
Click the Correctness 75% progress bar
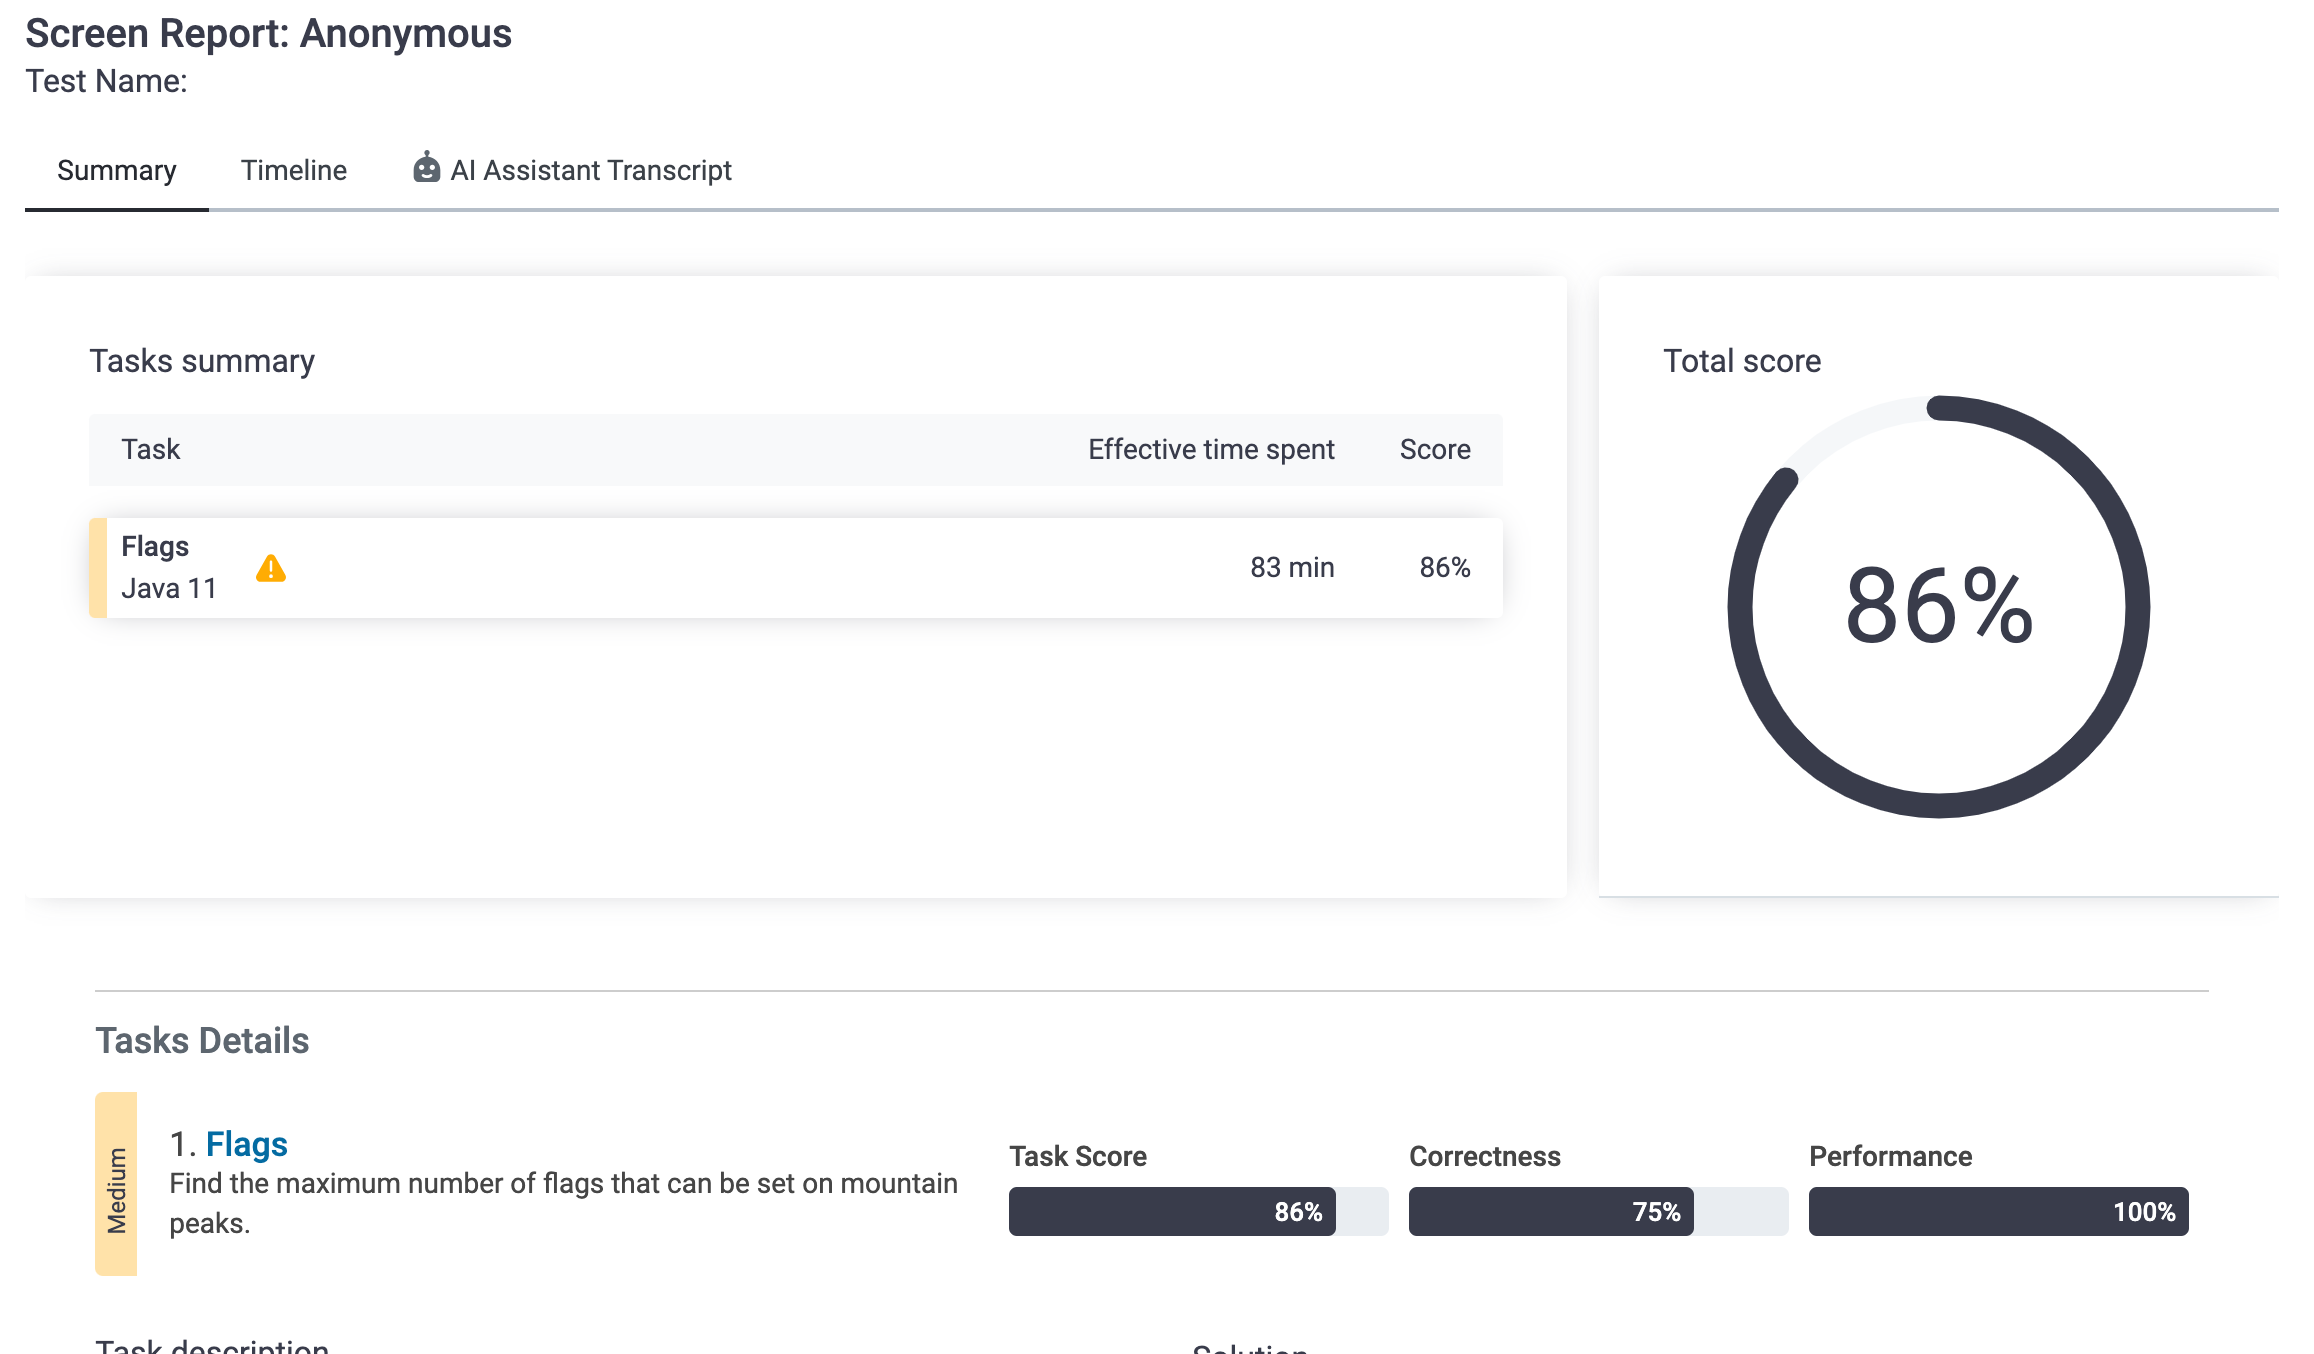click(1597, 1212)
